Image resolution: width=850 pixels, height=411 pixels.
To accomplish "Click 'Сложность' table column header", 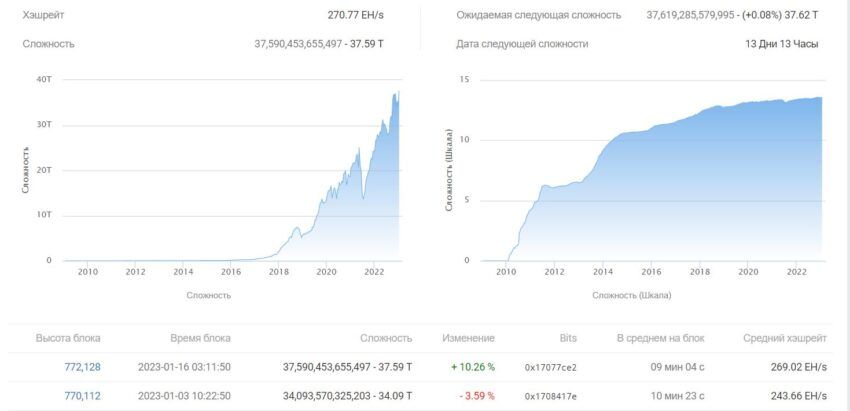I will tap(386, 338).
